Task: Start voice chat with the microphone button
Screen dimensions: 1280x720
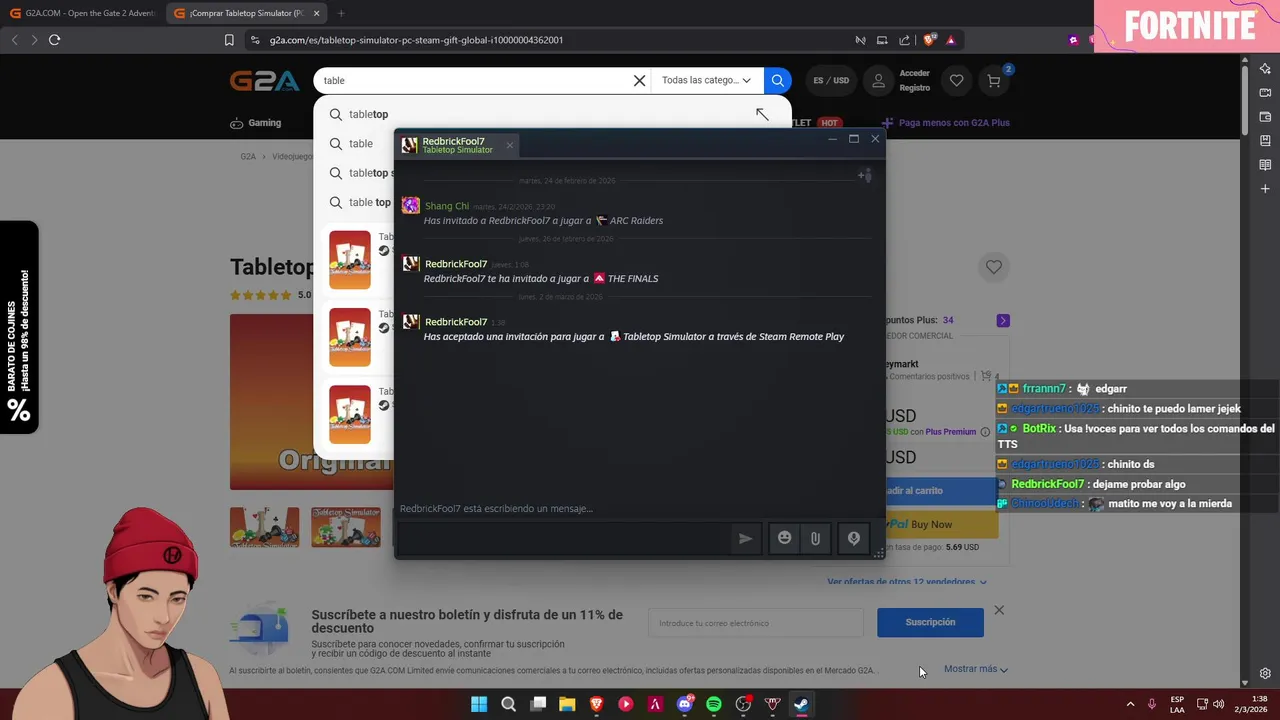Action: tap(854, 538)
